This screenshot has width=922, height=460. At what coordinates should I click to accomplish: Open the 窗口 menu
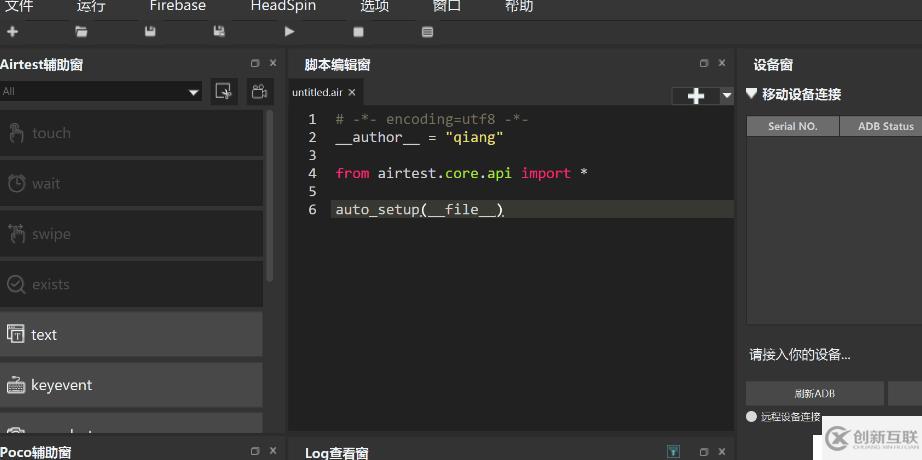[447, 6]
